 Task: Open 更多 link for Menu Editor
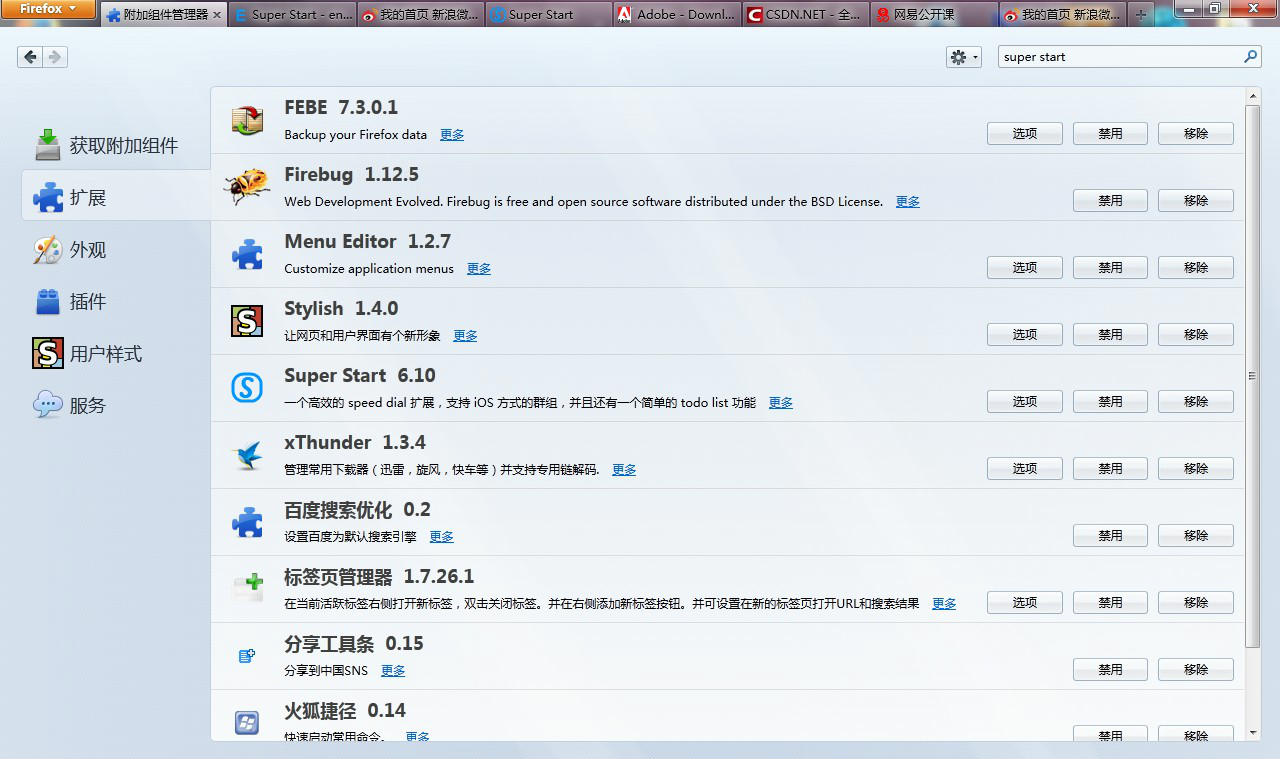(479, 269)
